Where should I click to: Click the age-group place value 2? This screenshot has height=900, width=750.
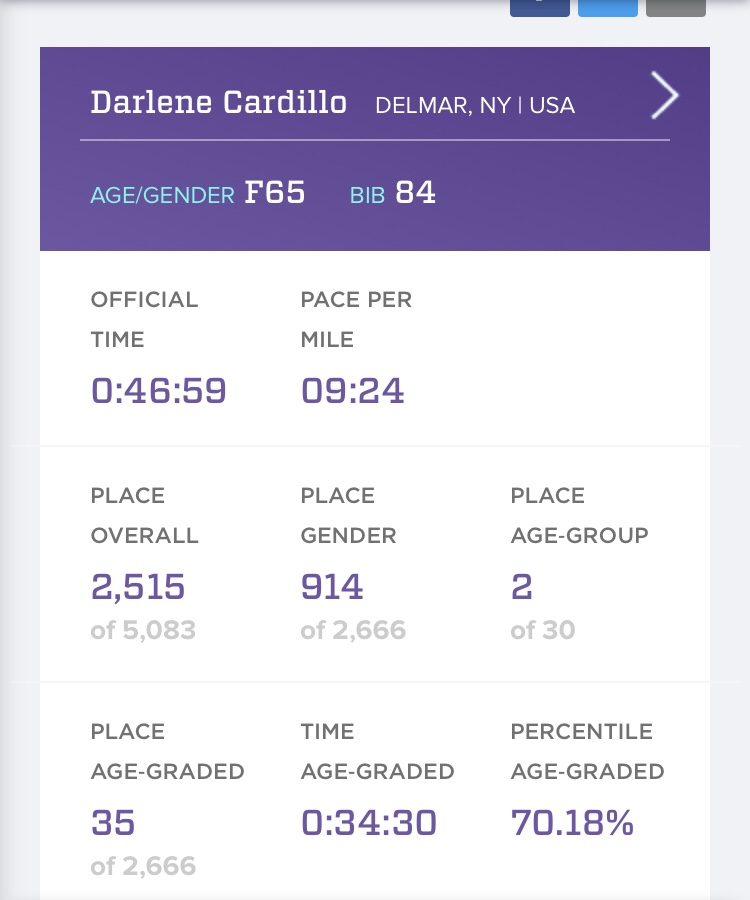click(x=521, y=586)
